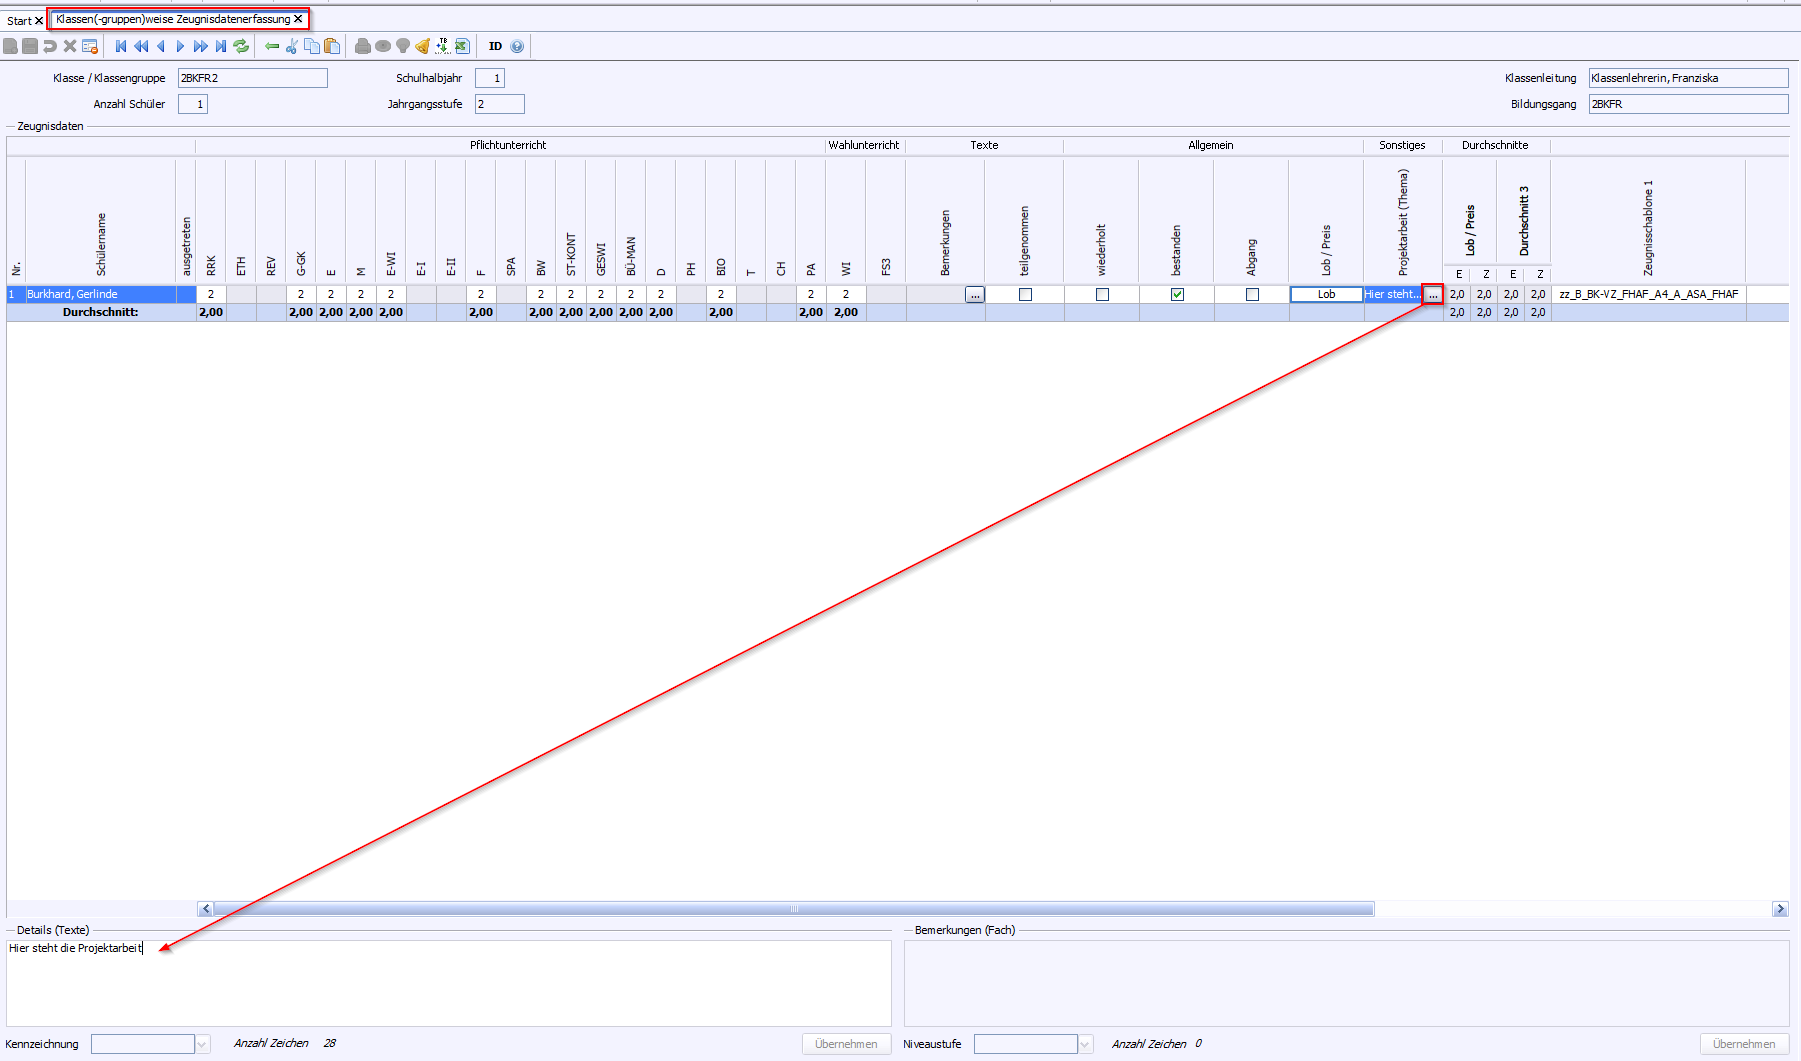
Task: Click the ID toolbar button
Action: point(495,46)
